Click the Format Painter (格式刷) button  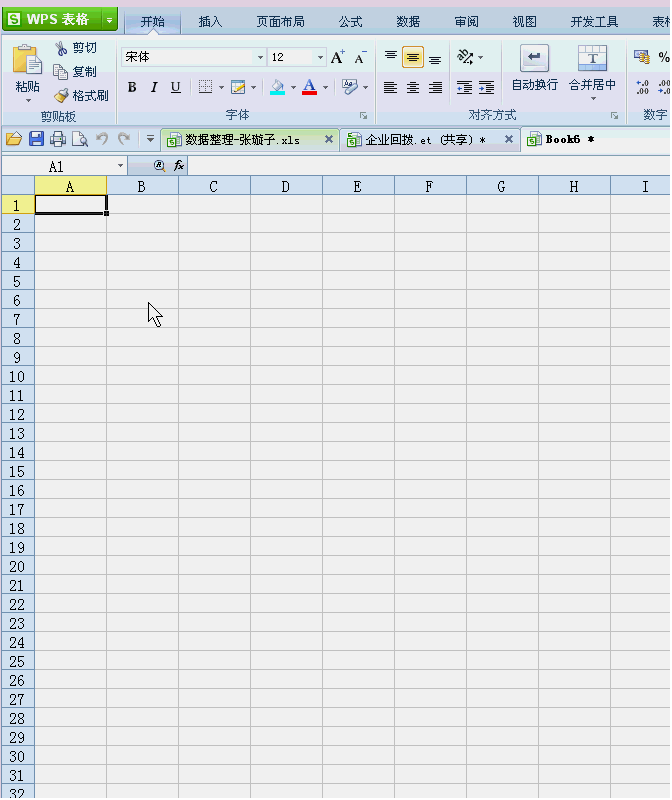click(80, 96)
